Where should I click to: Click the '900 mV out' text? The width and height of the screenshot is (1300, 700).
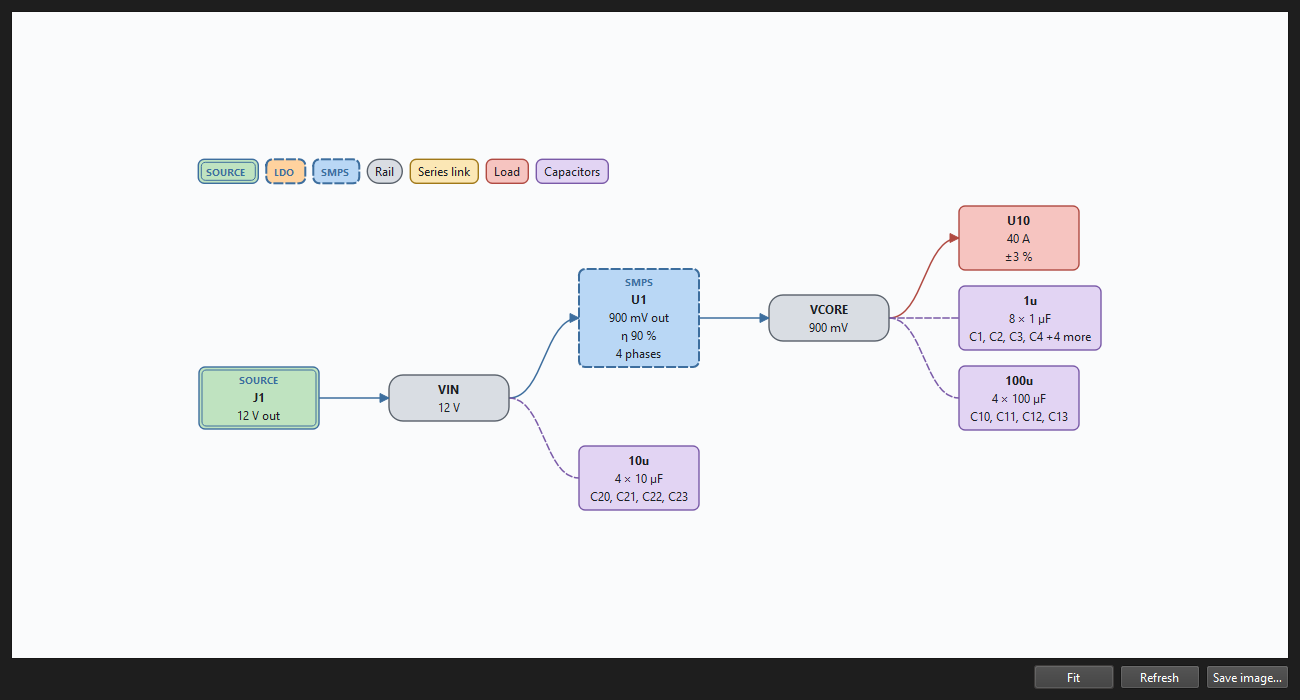tap(639, 318)
